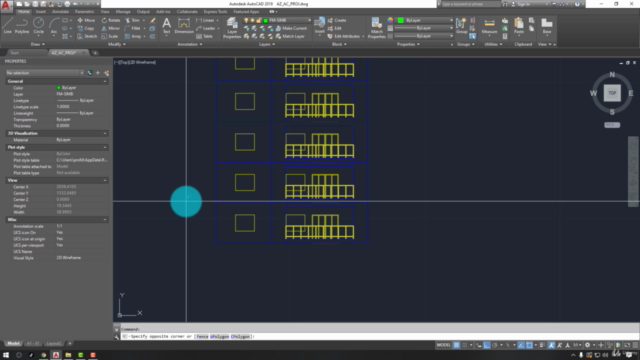Screen dimensions: 640x360
Task: Activate the Move command
Action: pos(86,20)
